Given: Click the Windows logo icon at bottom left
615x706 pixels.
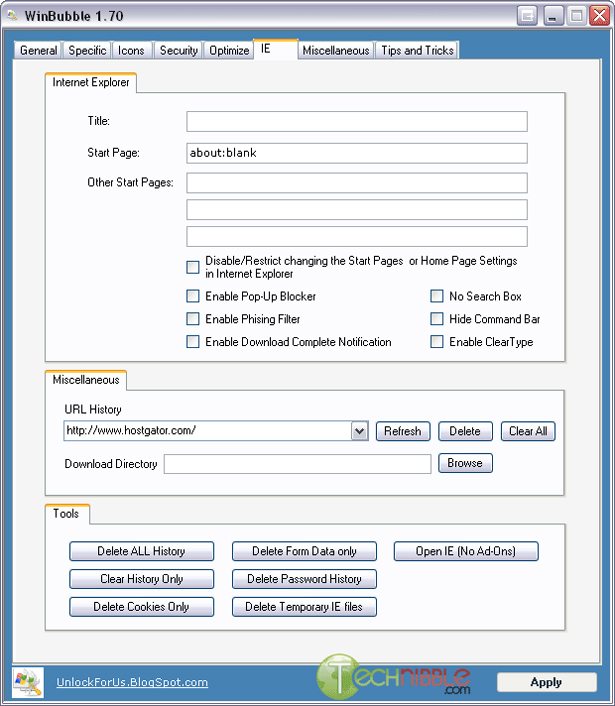Looking at the screenshot, I should 26,682.
